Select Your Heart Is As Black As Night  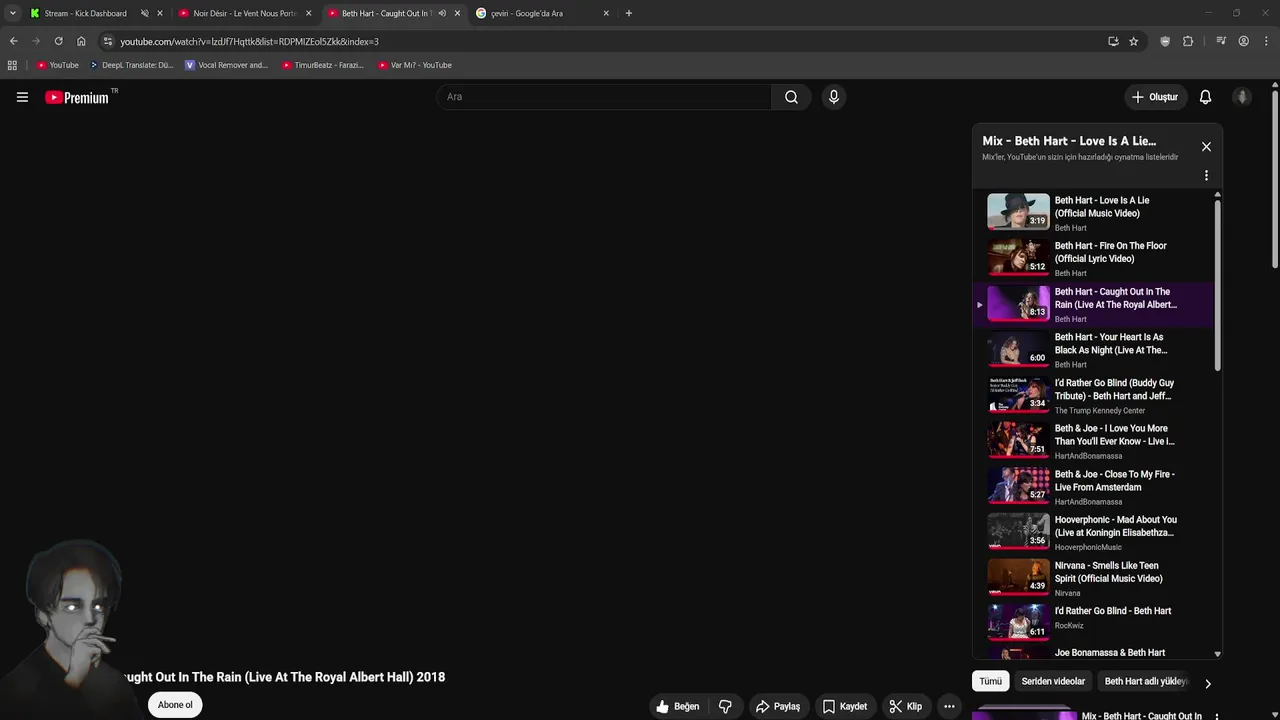click(x=1095, y=350)
